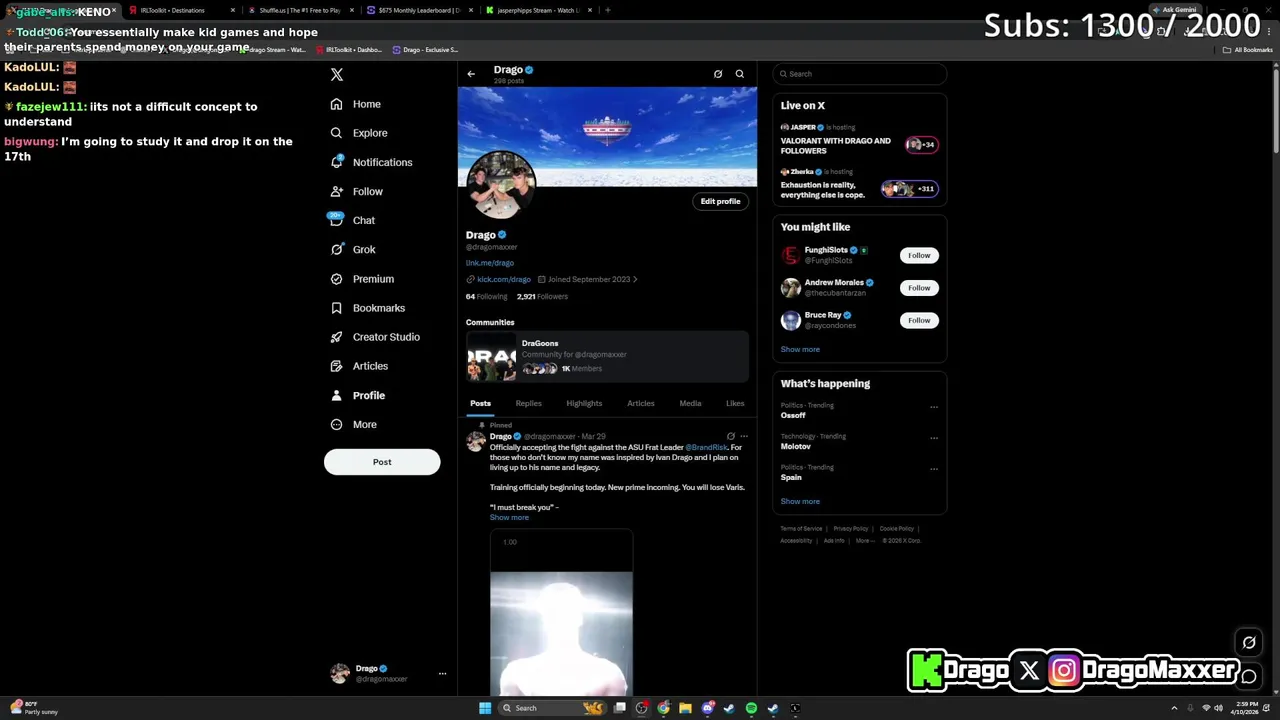Switch to the jasperphipps Stream browser tab
This screenshot has height=720, width=1280.
pyautogui.click(x=538, y=10)
